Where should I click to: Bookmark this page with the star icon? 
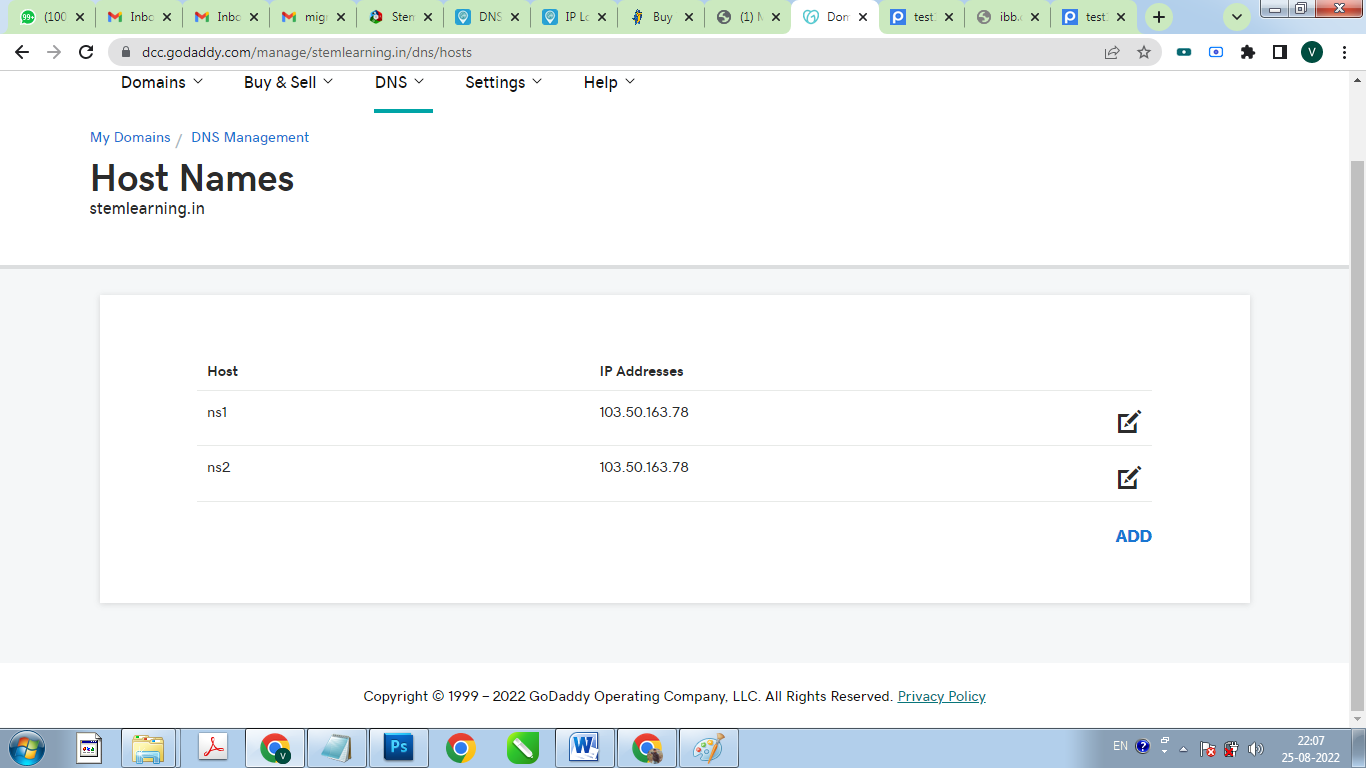coord(1144,52)
